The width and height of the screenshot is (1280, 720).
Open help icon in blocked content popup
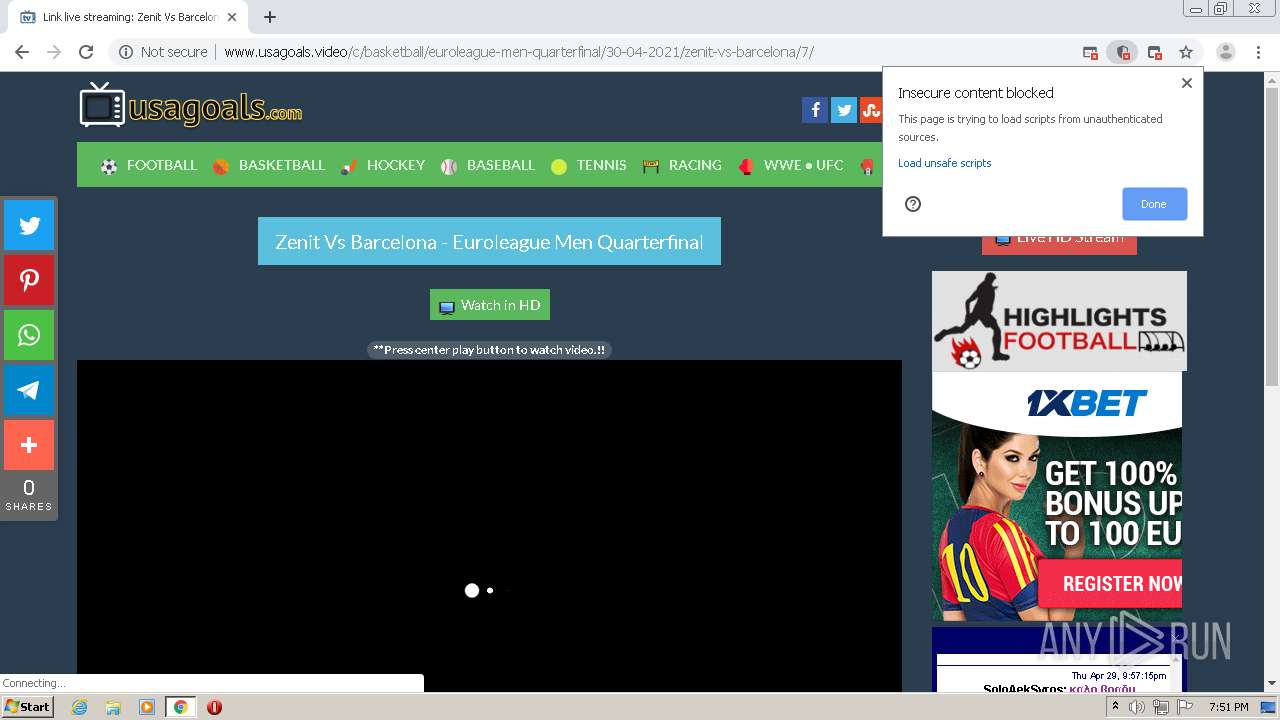point(912,204)
